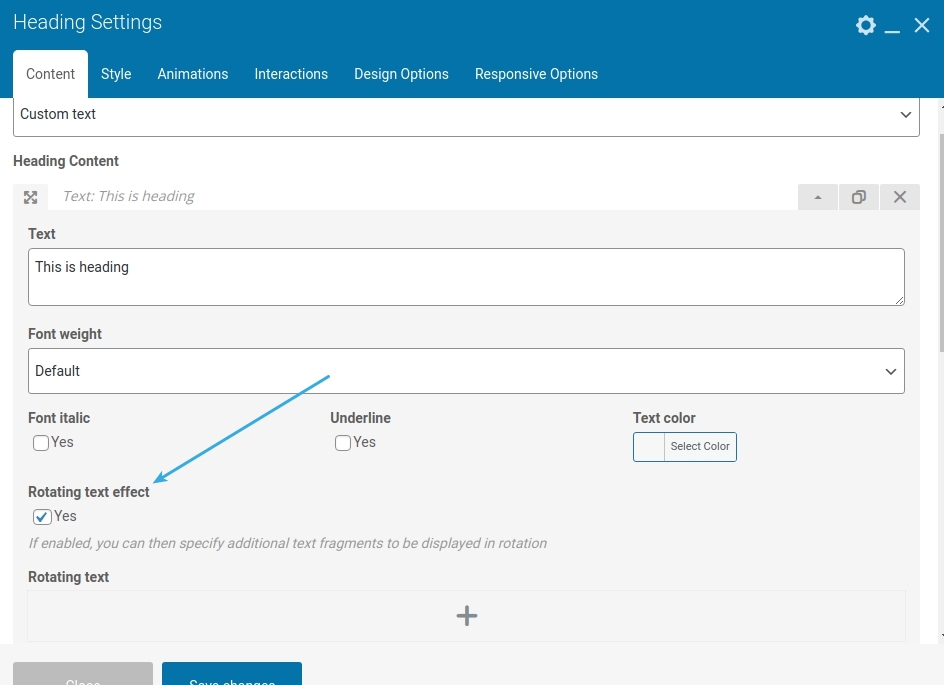944x685 pixels.
Task: Disable the Rotating text effect checkbox
Action: click(42, 517)
